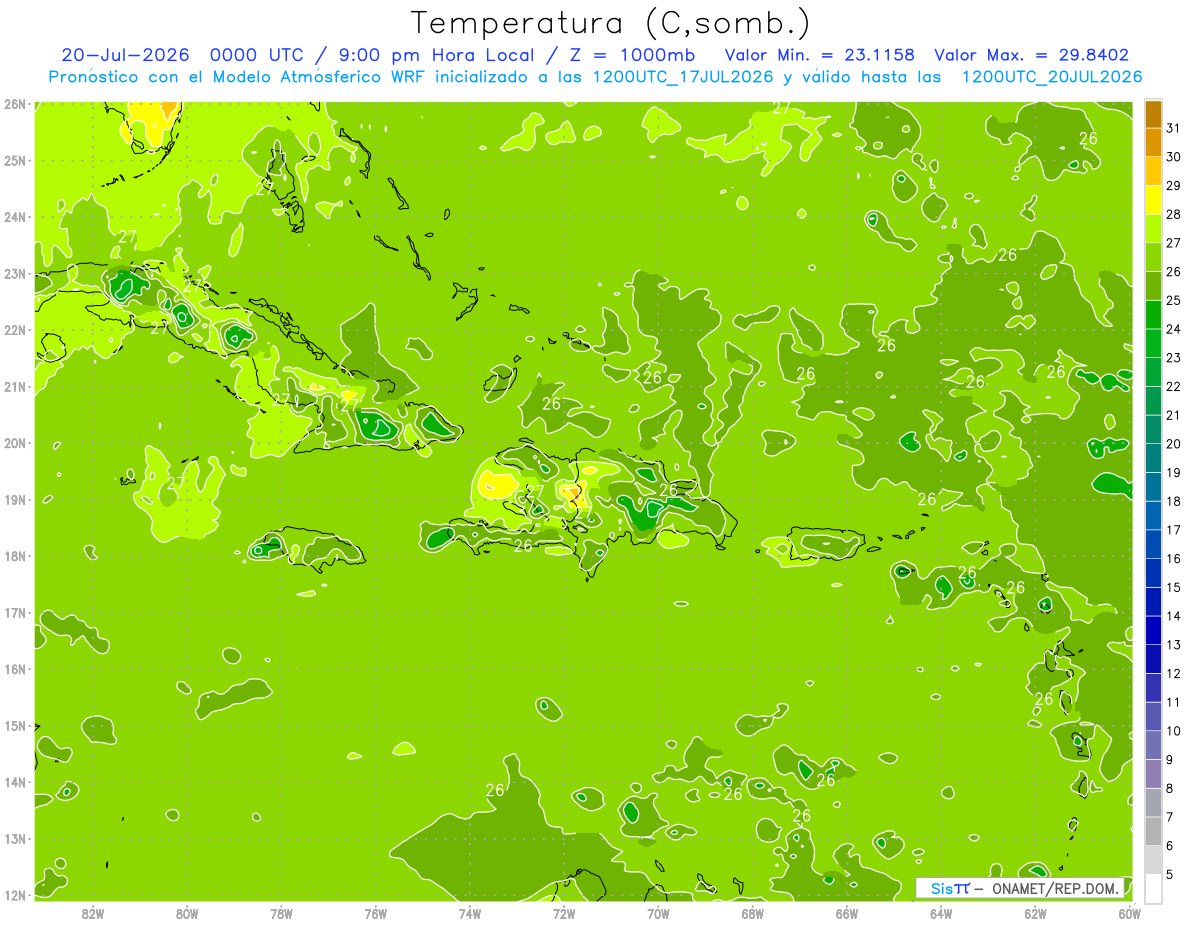Click the grey legend swatch between 6 and 7
This screenshot has height=927, width=1200.
click(x=1153, y=831)
